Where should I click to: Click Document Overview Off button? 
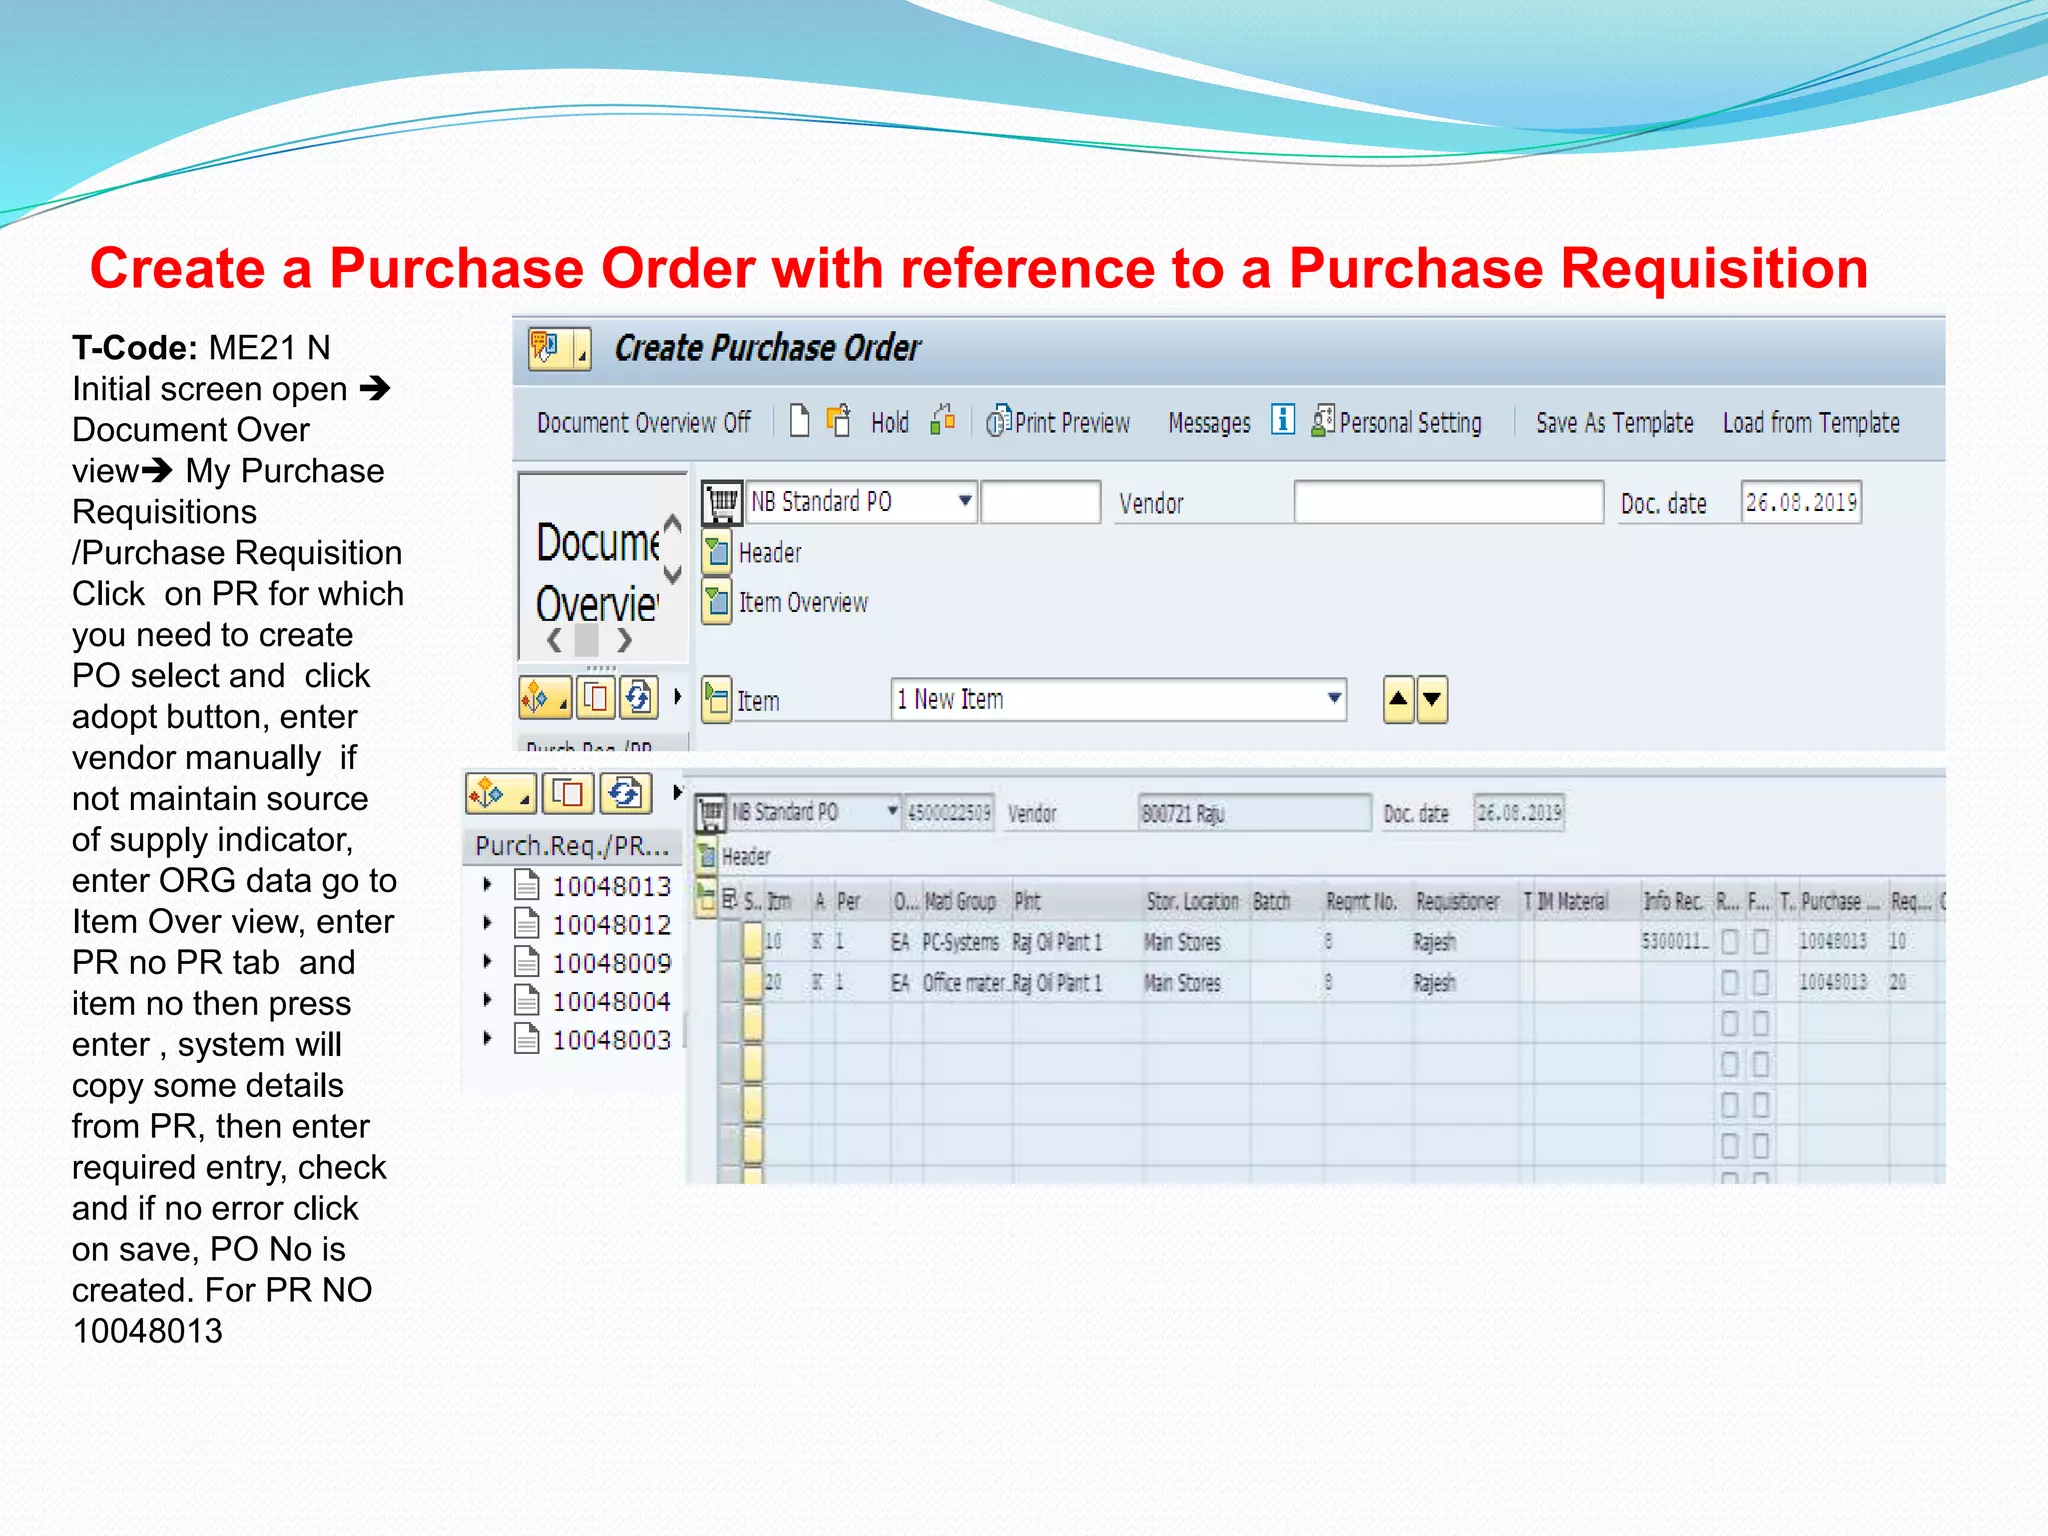[643, 423]
